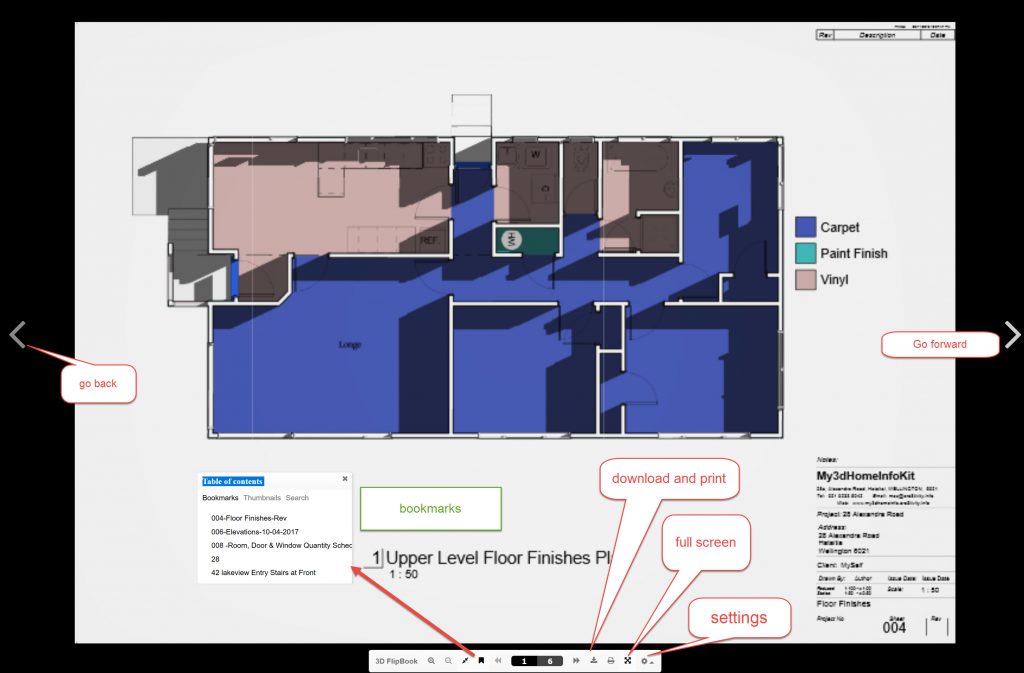Open bookmark 006-Elevations-10-04-2017
Viewport: 1024px width, 673px height.
(x=255, y=532)
